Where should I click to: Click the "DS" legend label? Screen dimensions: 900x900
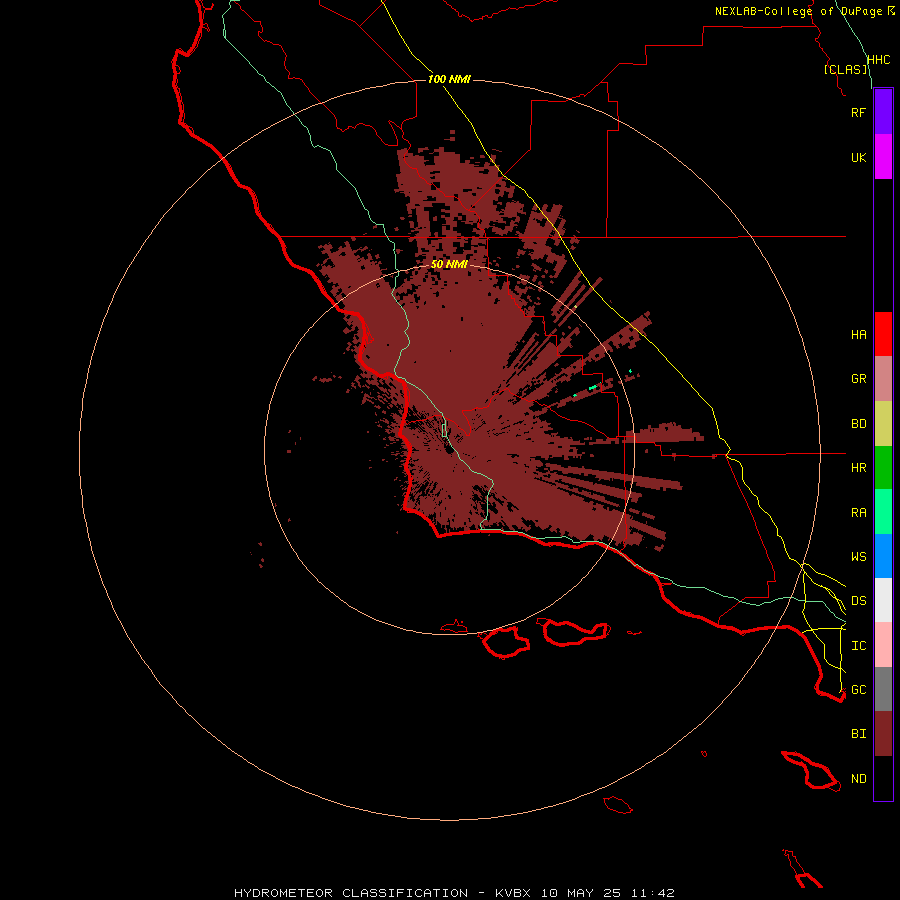(x=858, y=601)
